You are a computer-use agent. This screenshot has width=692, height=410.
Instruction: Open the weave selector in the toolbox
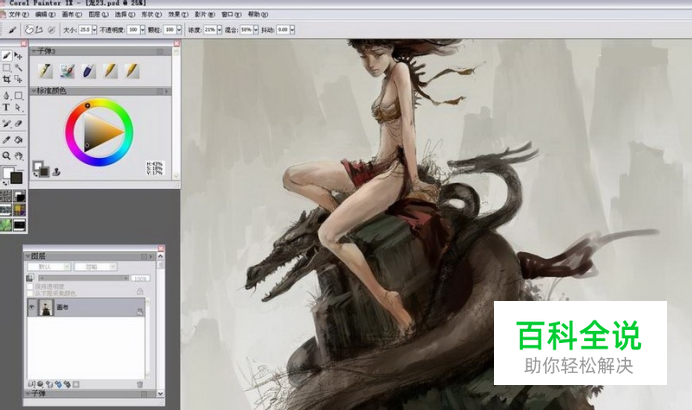[x=19, y=210]
